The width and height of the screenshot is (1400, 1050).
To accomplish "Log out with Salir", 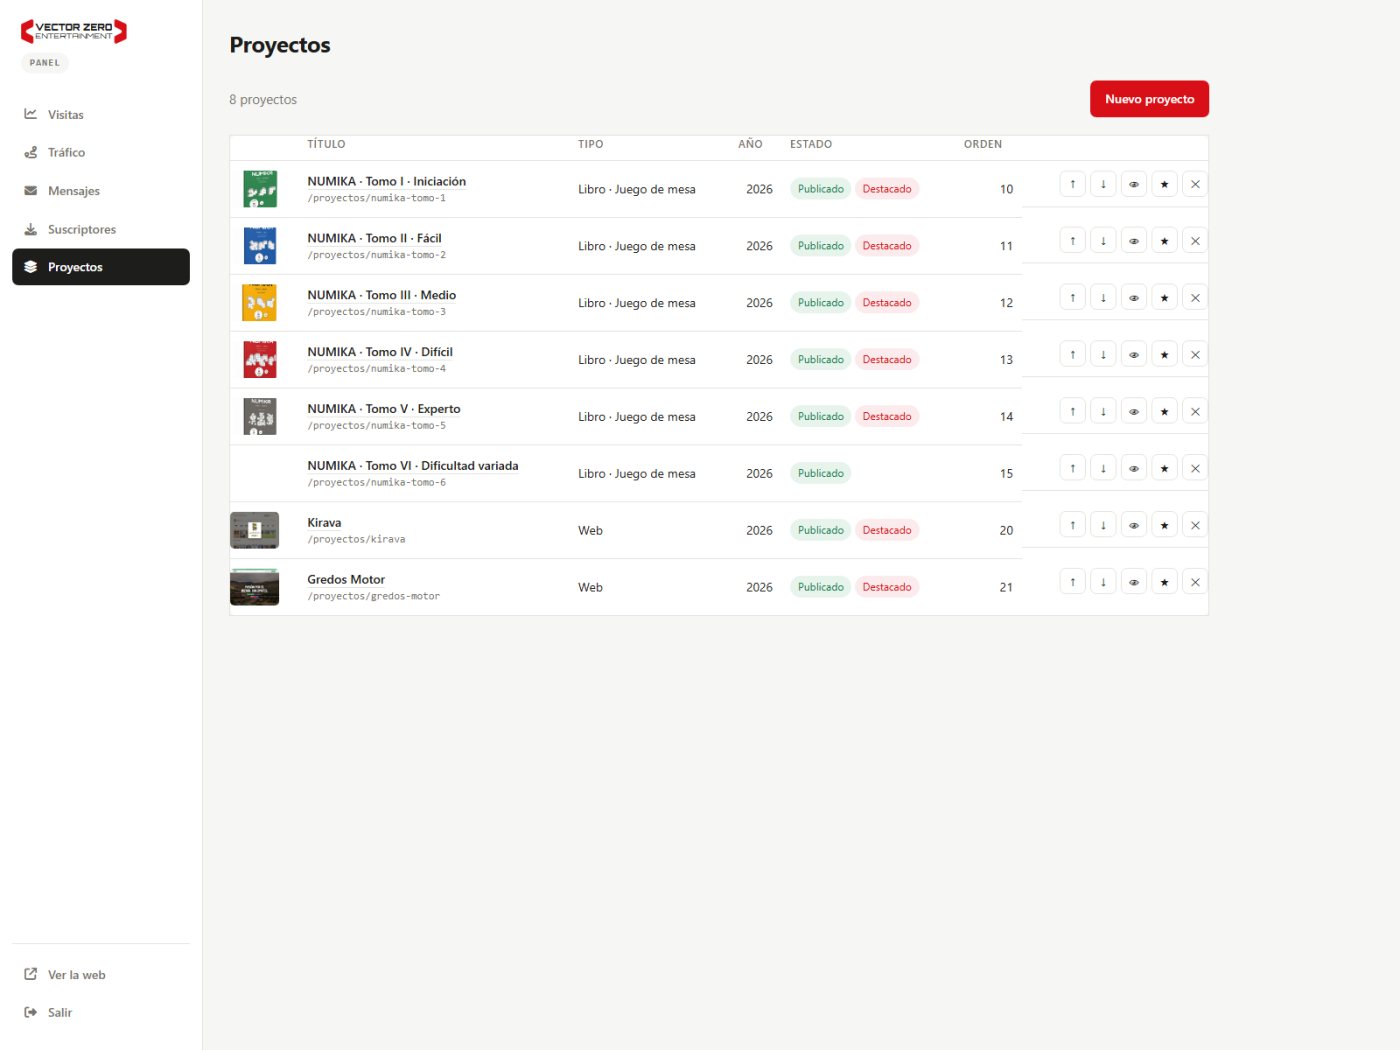I will 101,1013.
